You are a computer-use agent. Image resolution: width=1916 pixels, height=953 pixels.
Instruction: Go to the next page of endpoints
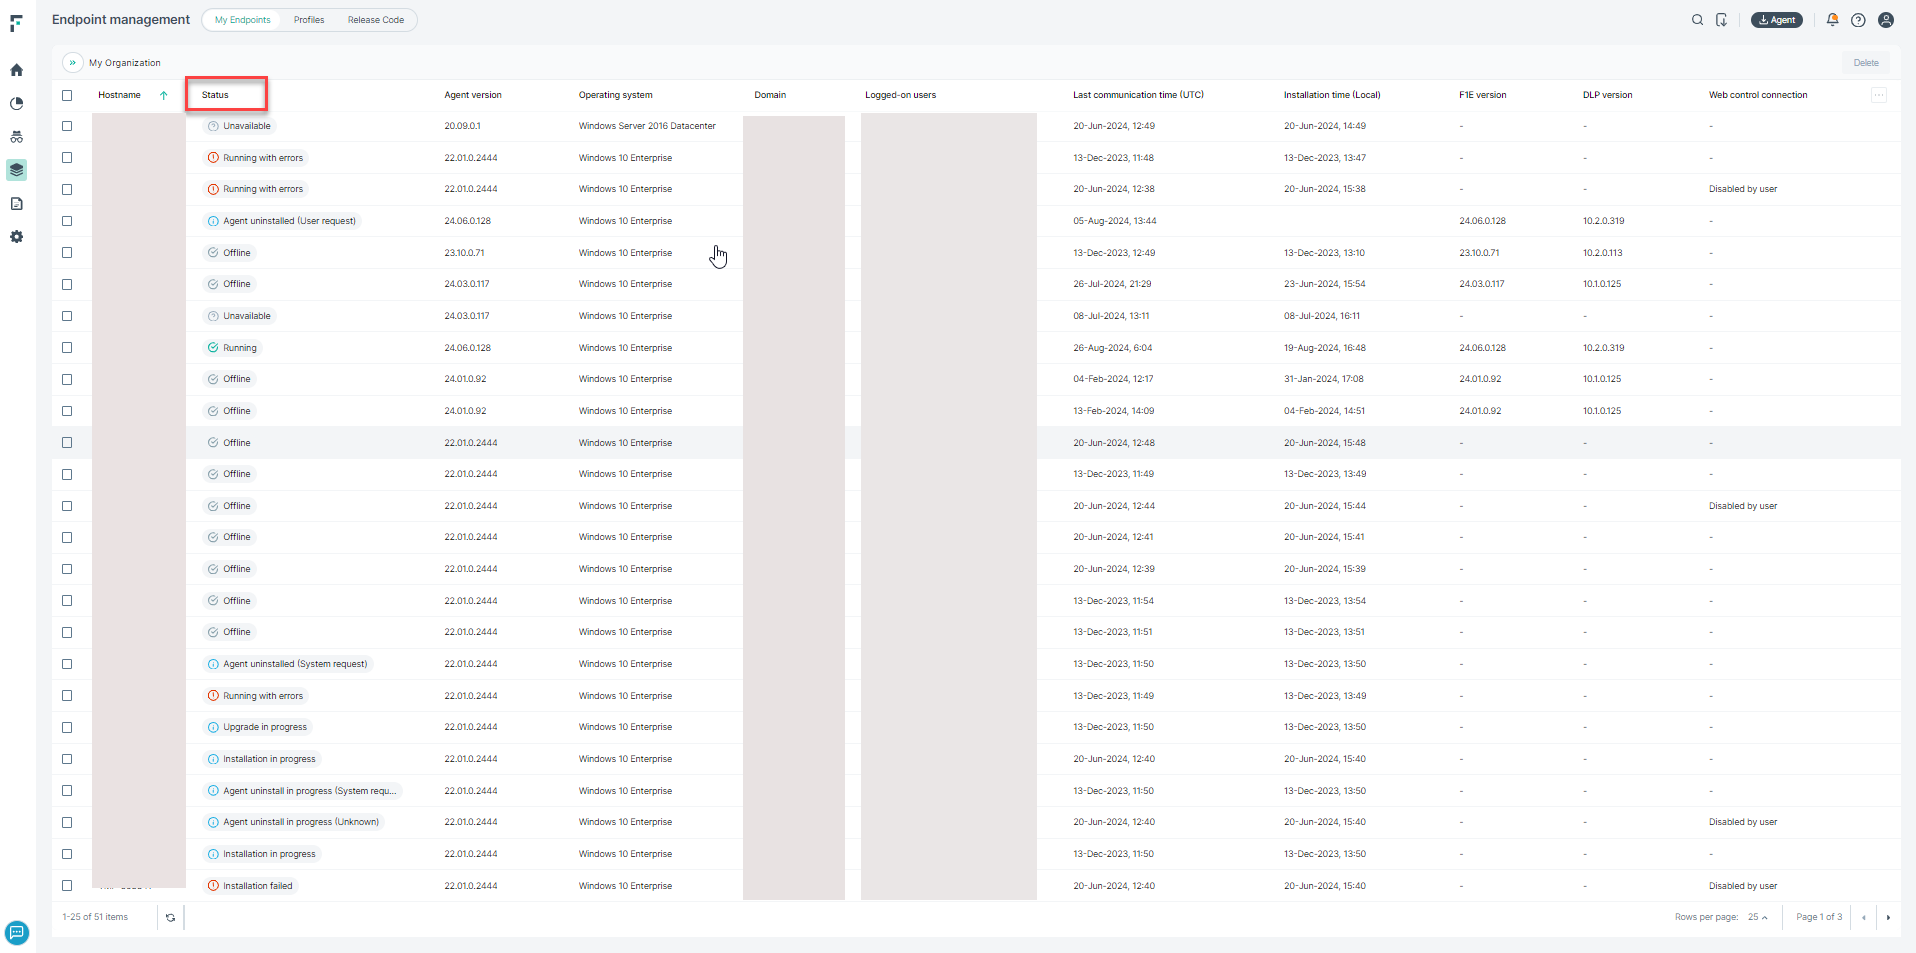1889,917
